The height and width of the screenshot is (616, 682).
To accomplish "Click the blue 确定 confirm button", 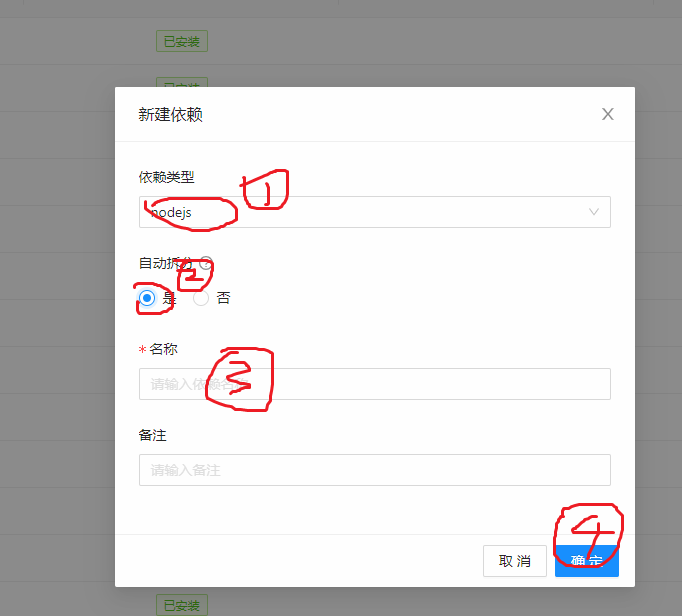I will (x=587, y=561).
